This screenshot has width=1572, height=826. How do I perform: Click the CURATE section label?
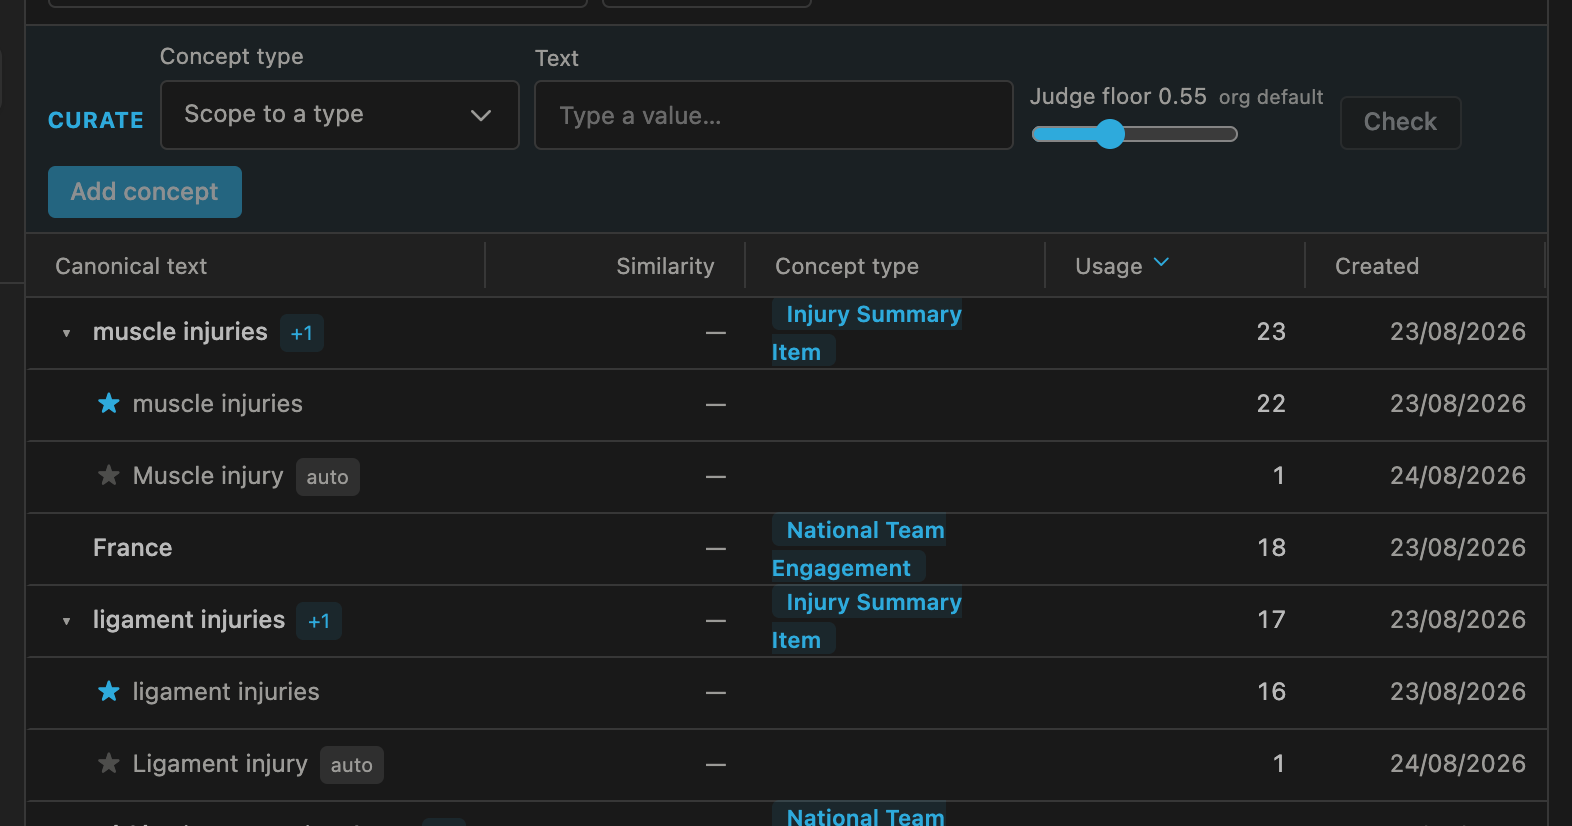point(96,120)
